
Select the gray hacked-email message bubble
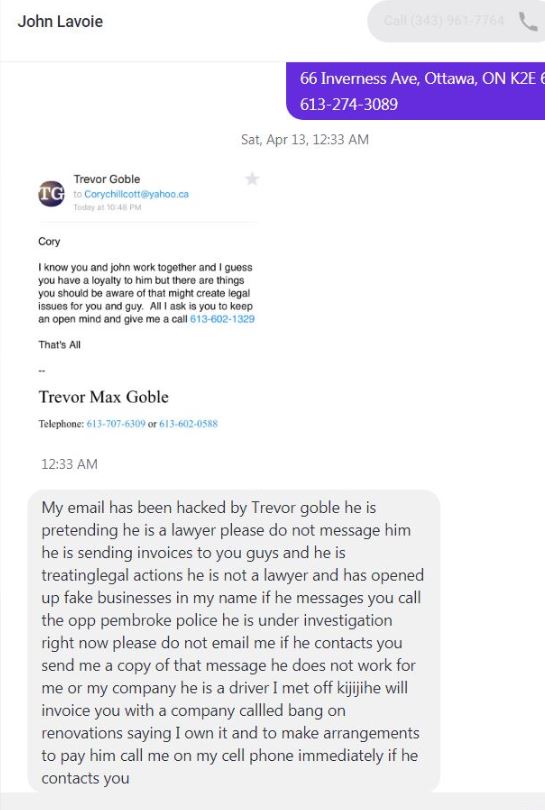[x=233, y=642]
